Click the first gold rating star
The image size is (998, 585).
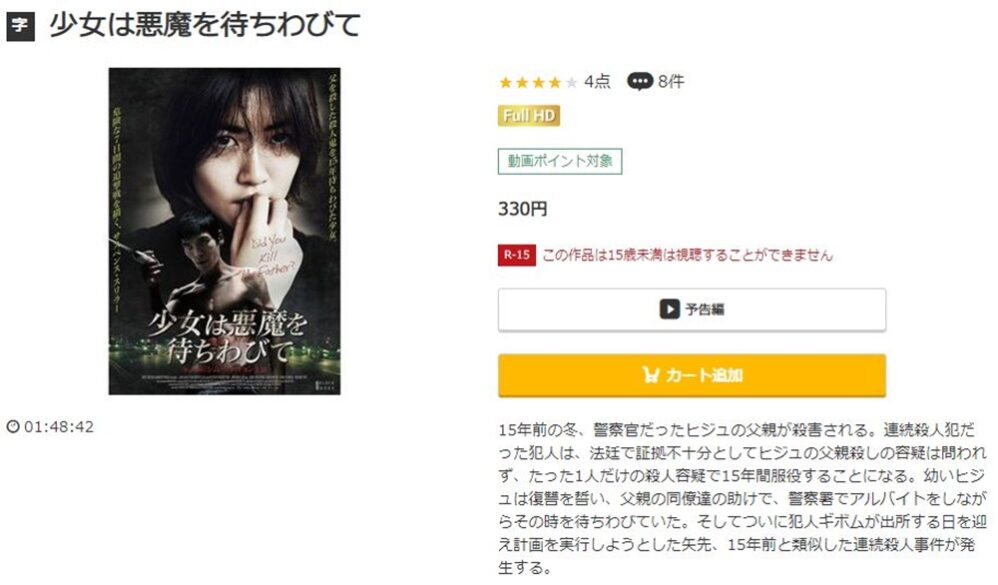click(x=506, y=82)
